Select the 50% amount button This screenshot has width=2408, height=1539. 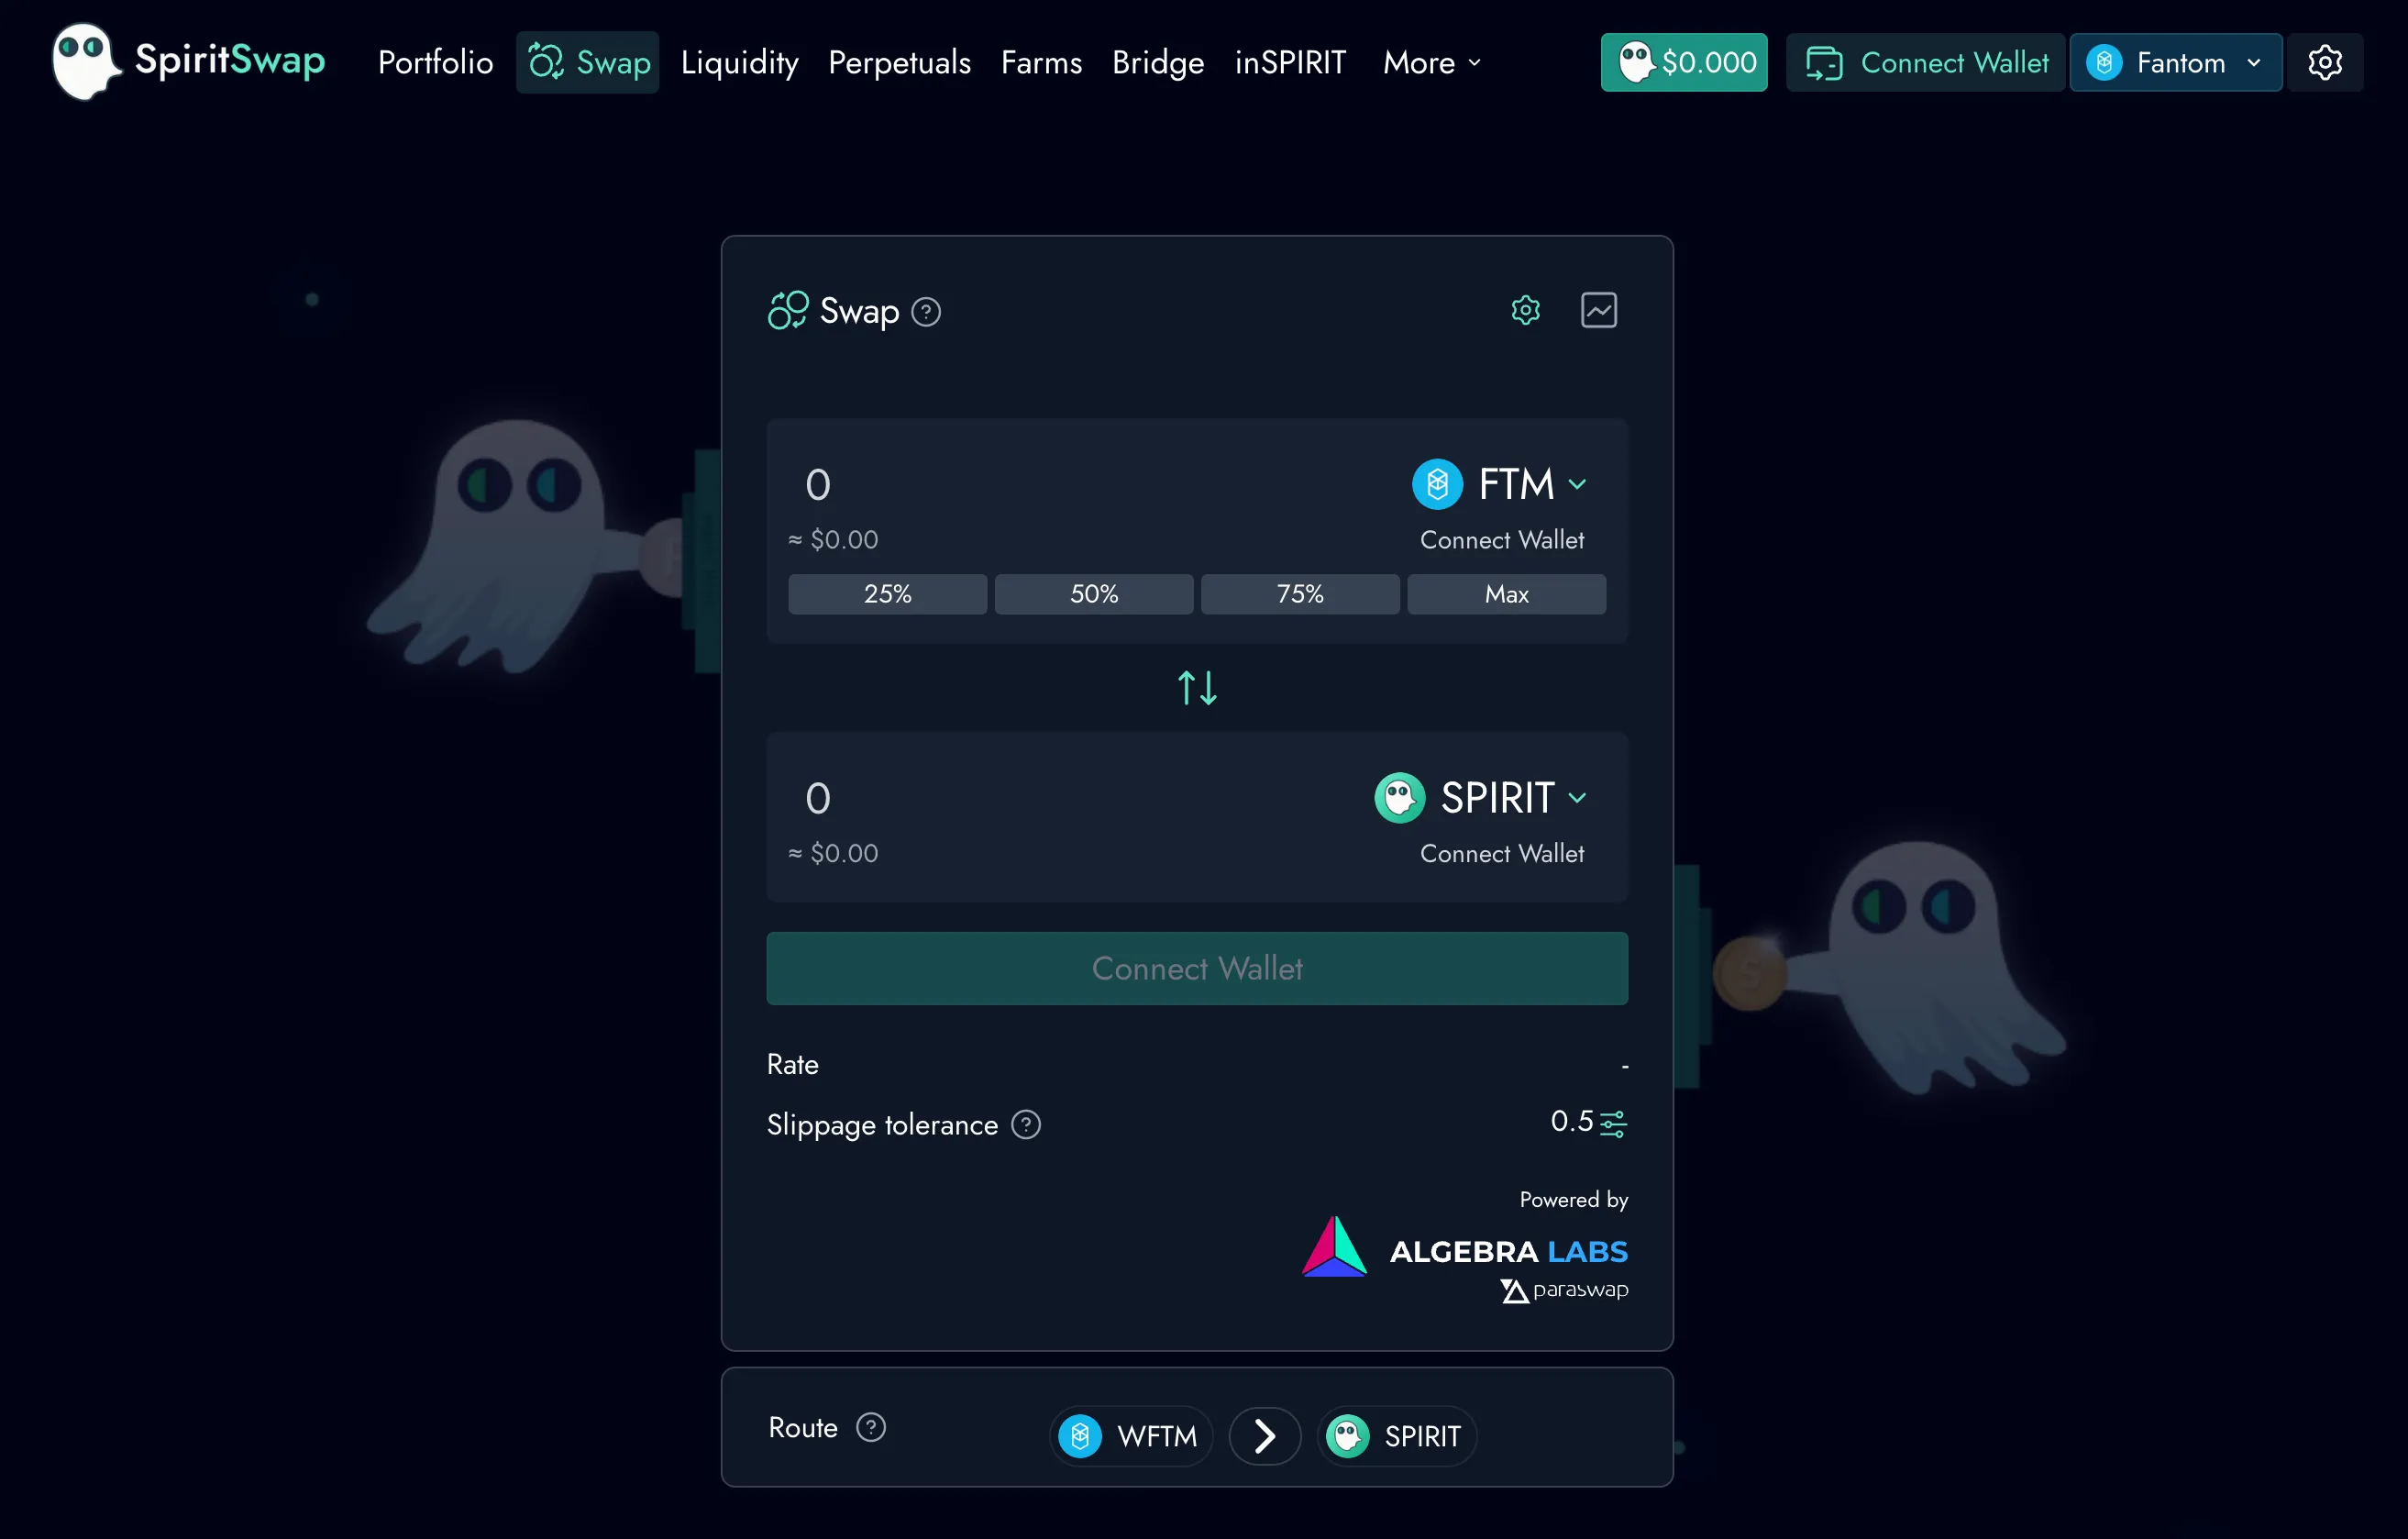pyautogui.click(x=1094, y=594)
